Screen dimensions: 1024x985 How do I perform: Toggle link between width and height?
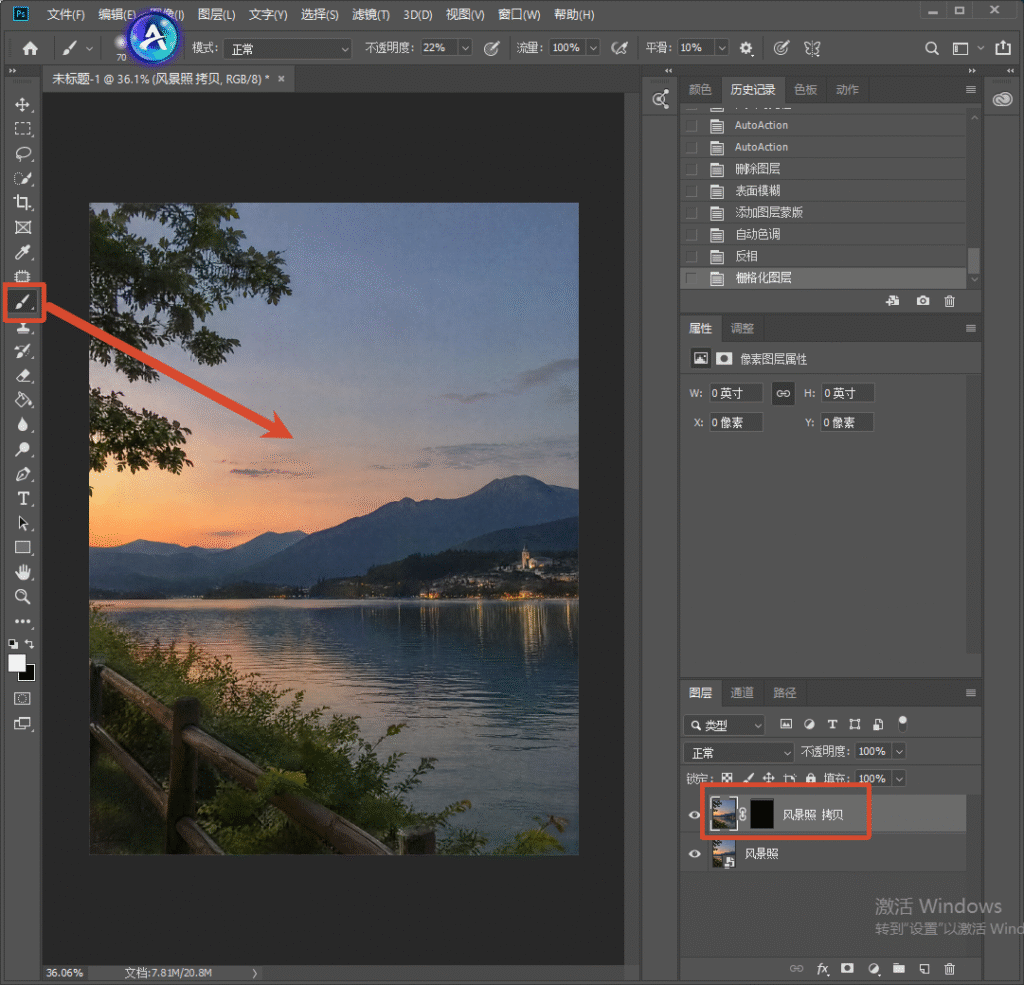tap(782, 393)
